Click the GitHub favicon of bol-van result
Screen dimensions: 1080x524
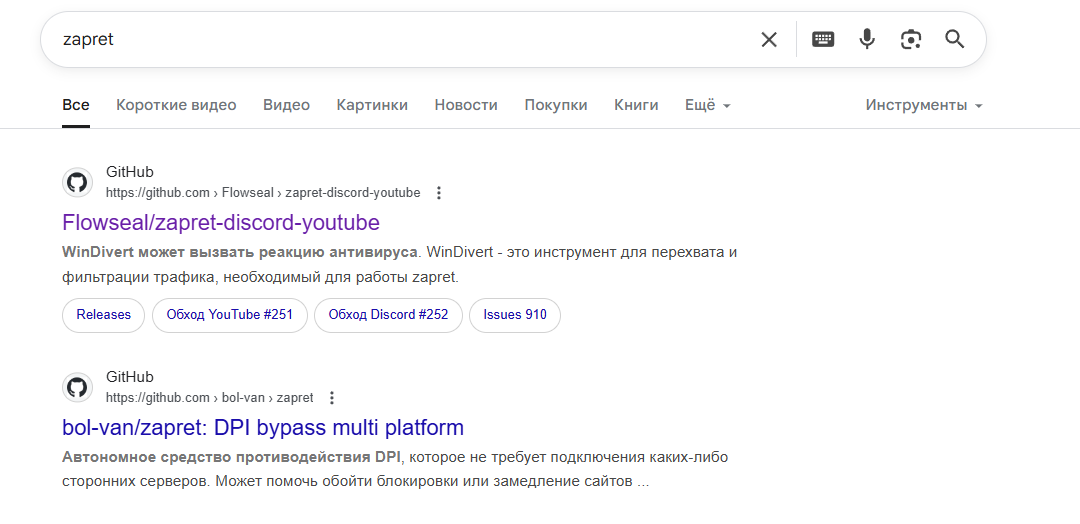pyautogui.click(x=77, y=388)
